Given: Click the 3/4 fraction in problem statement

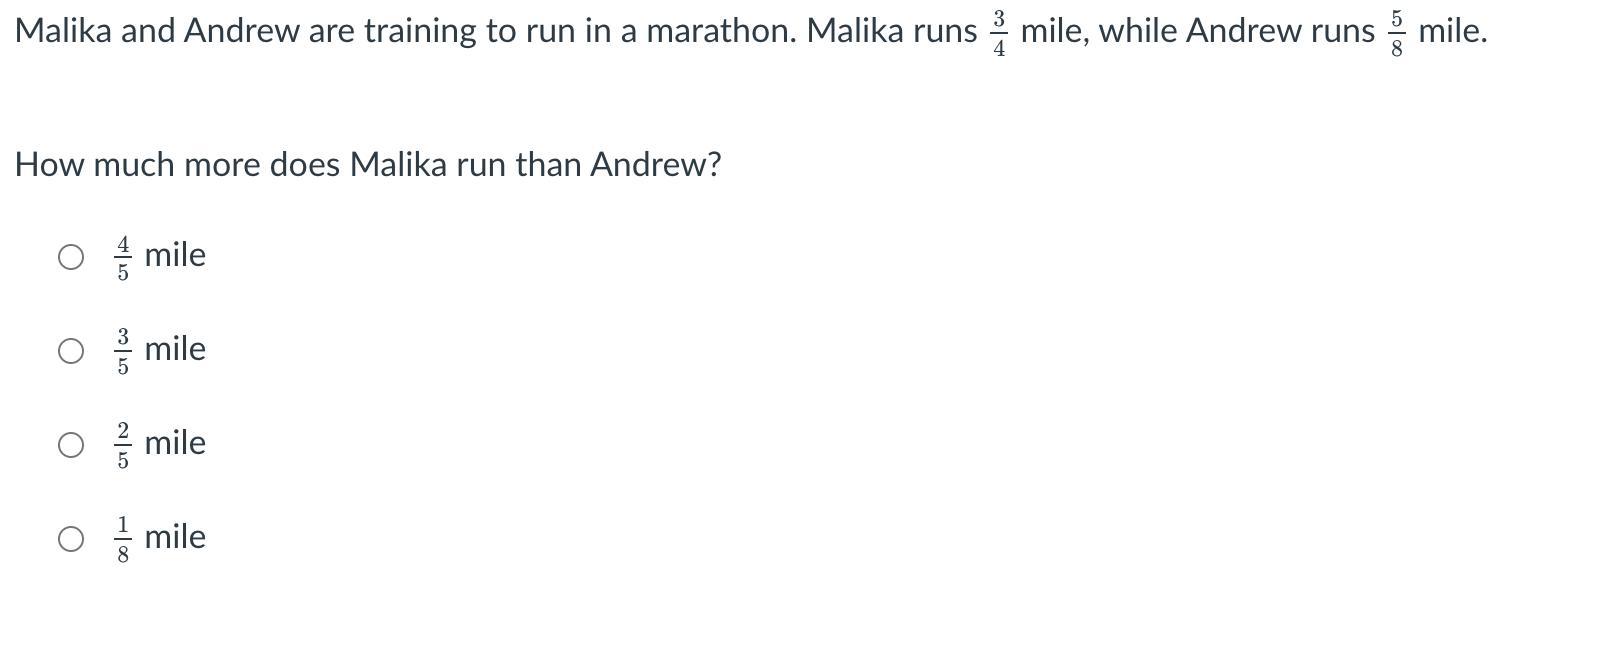Looking at the screenshot, I should pyautogui.click(x=999, y=34).
